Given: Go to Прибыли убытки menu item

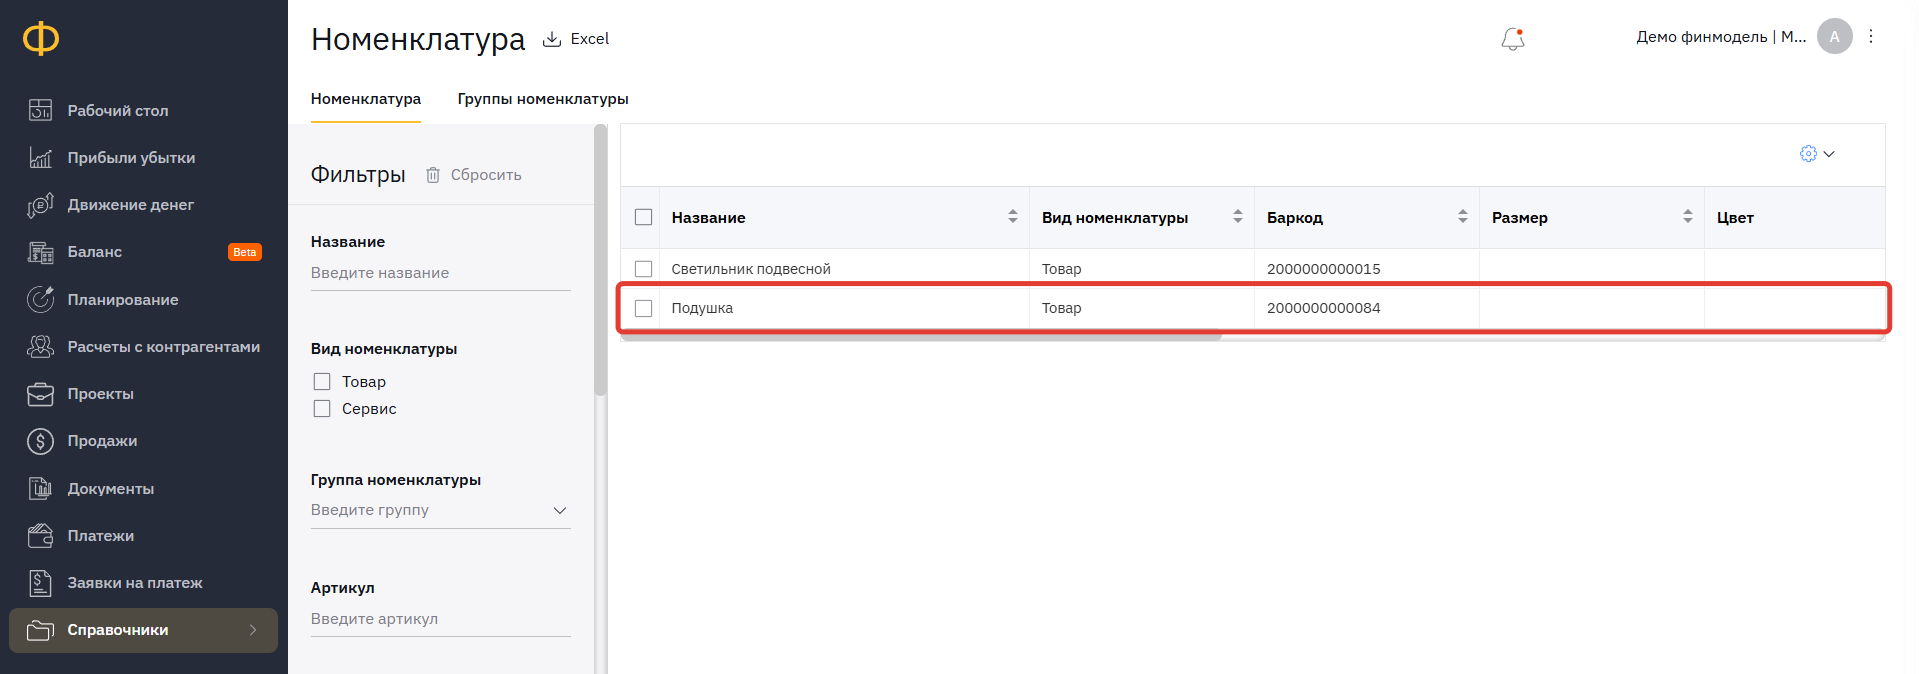Looking at the screenshot, I should tap(131, 157).
